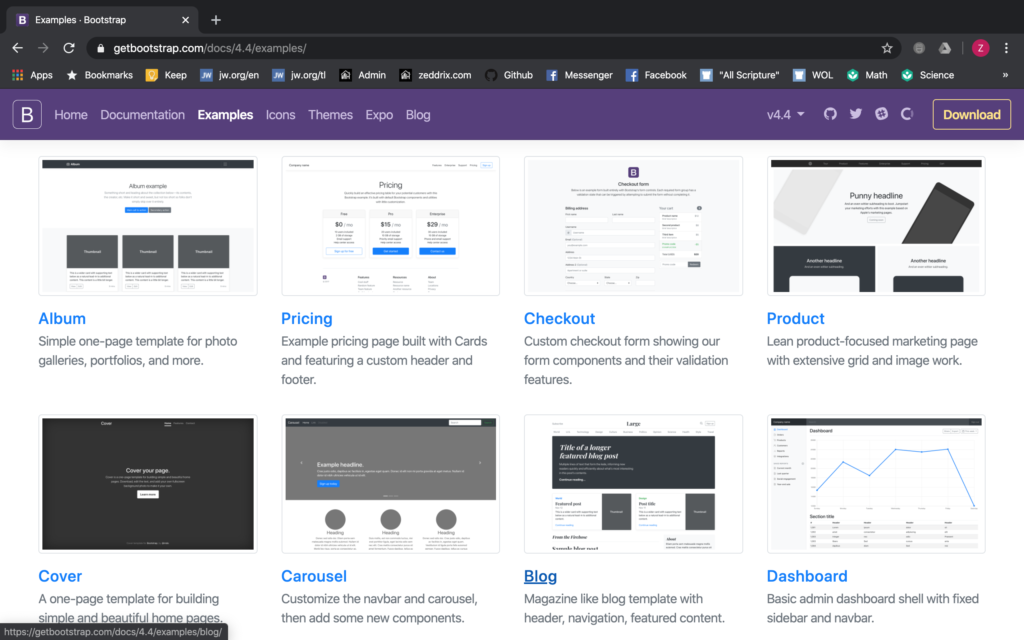Open the Admin bookmark
This screenshot has width=1024, height=640.
(x=362, y=75)
